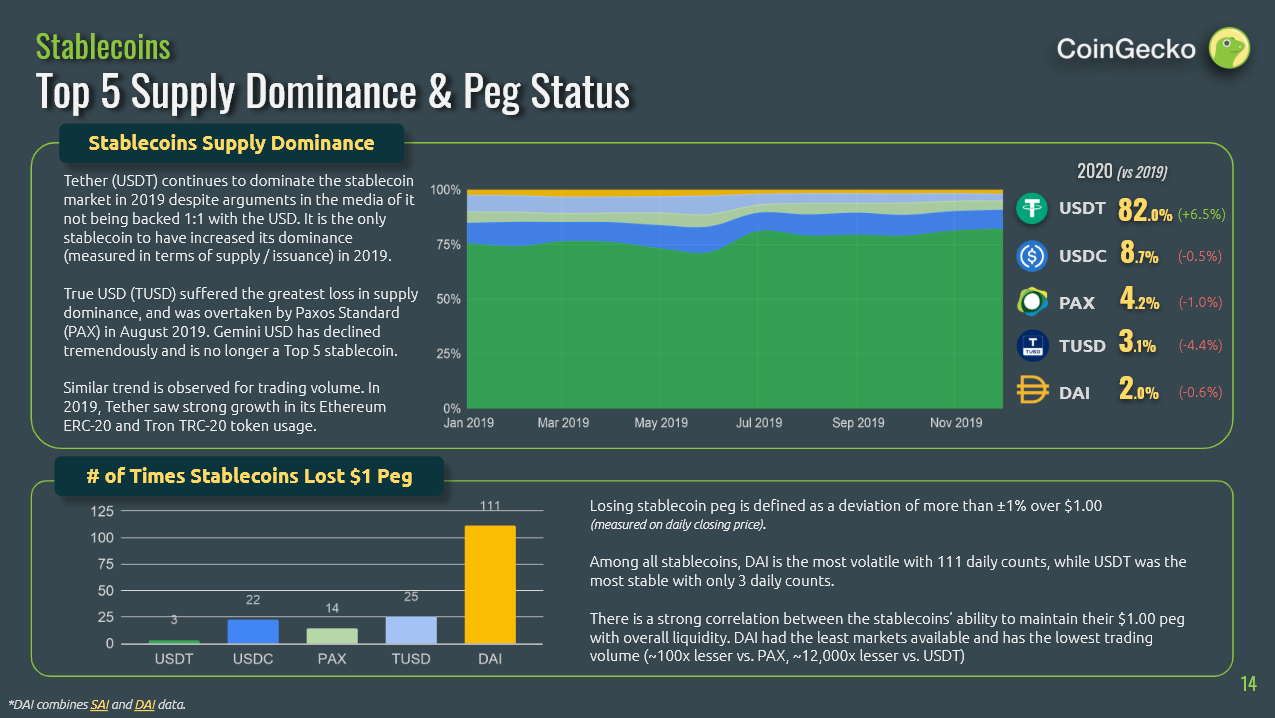Select the small green USDT bar
Image resolution: width=1275 pixels, height=718 pixels.
point(174,642)
